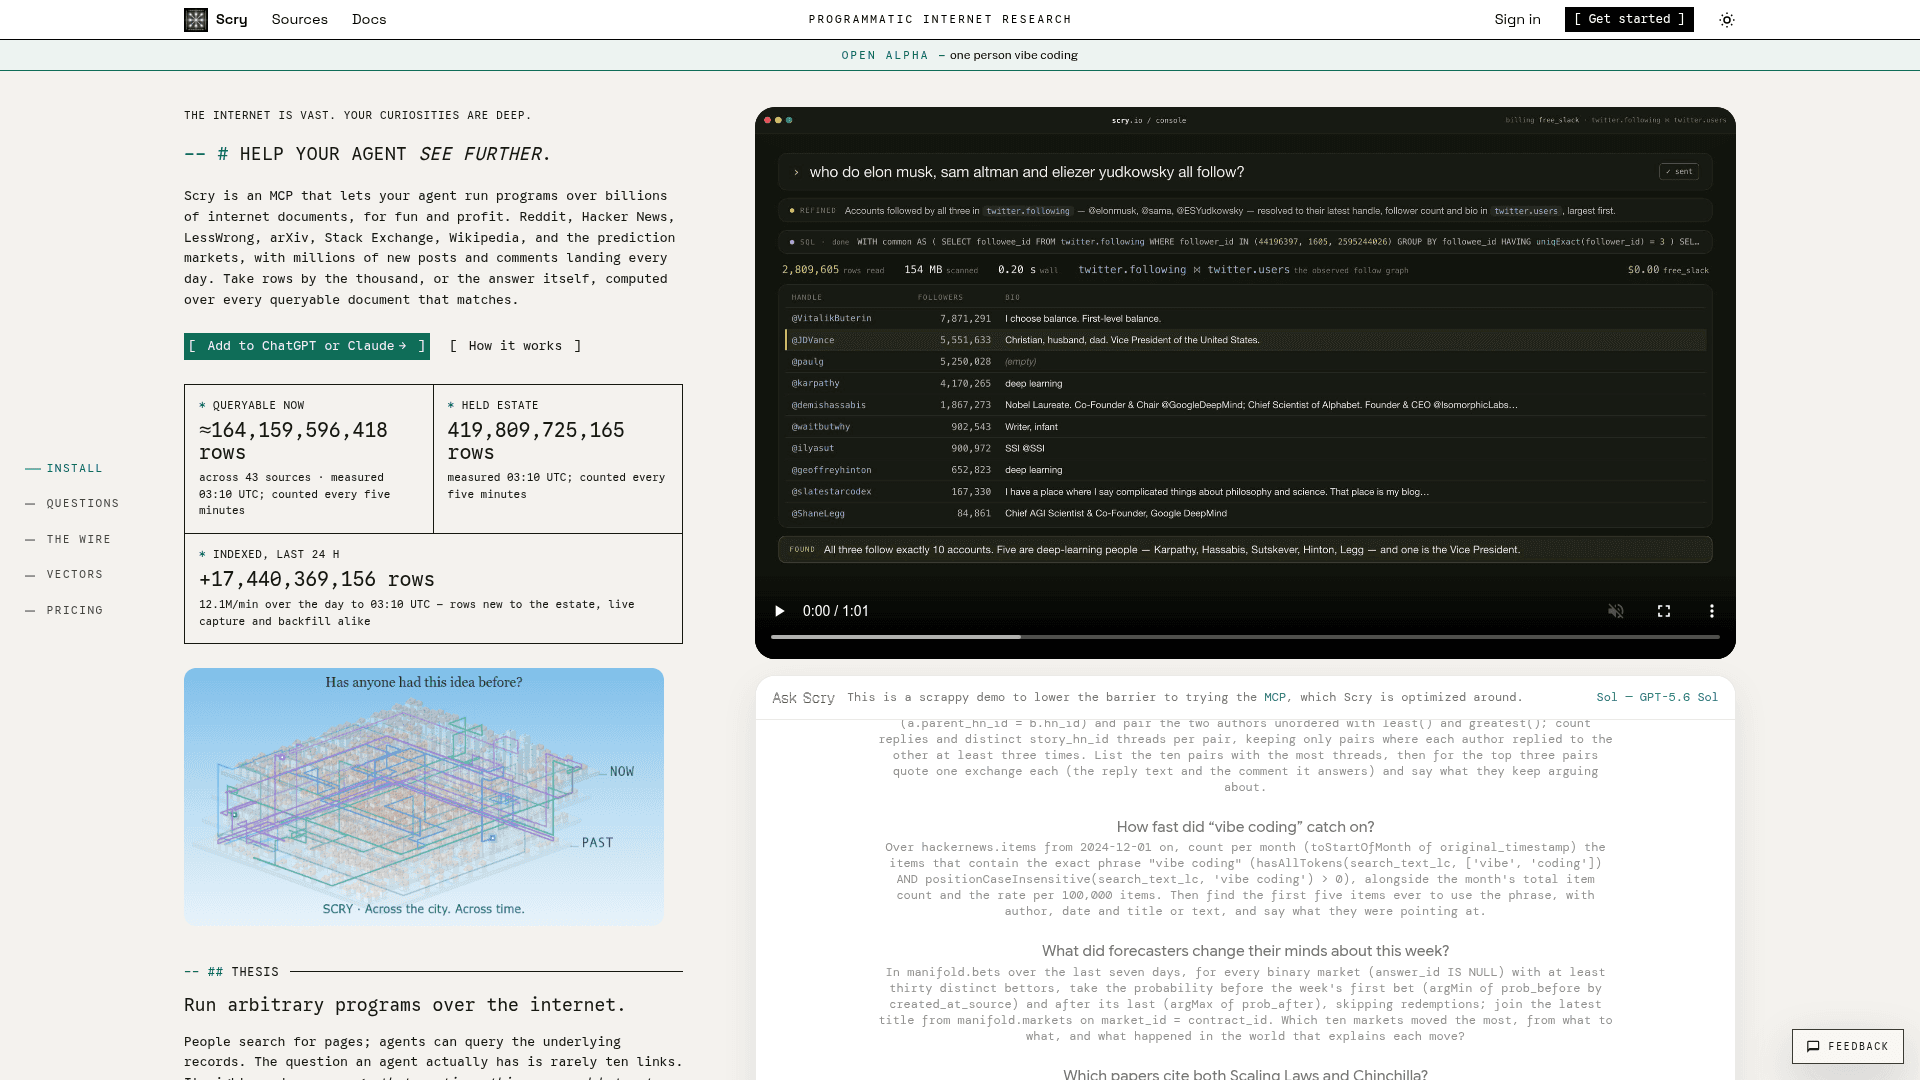Click the OPEN ALPHA banner text
The height and width of the screenshot is (1080, 1920).
(885, 56)
